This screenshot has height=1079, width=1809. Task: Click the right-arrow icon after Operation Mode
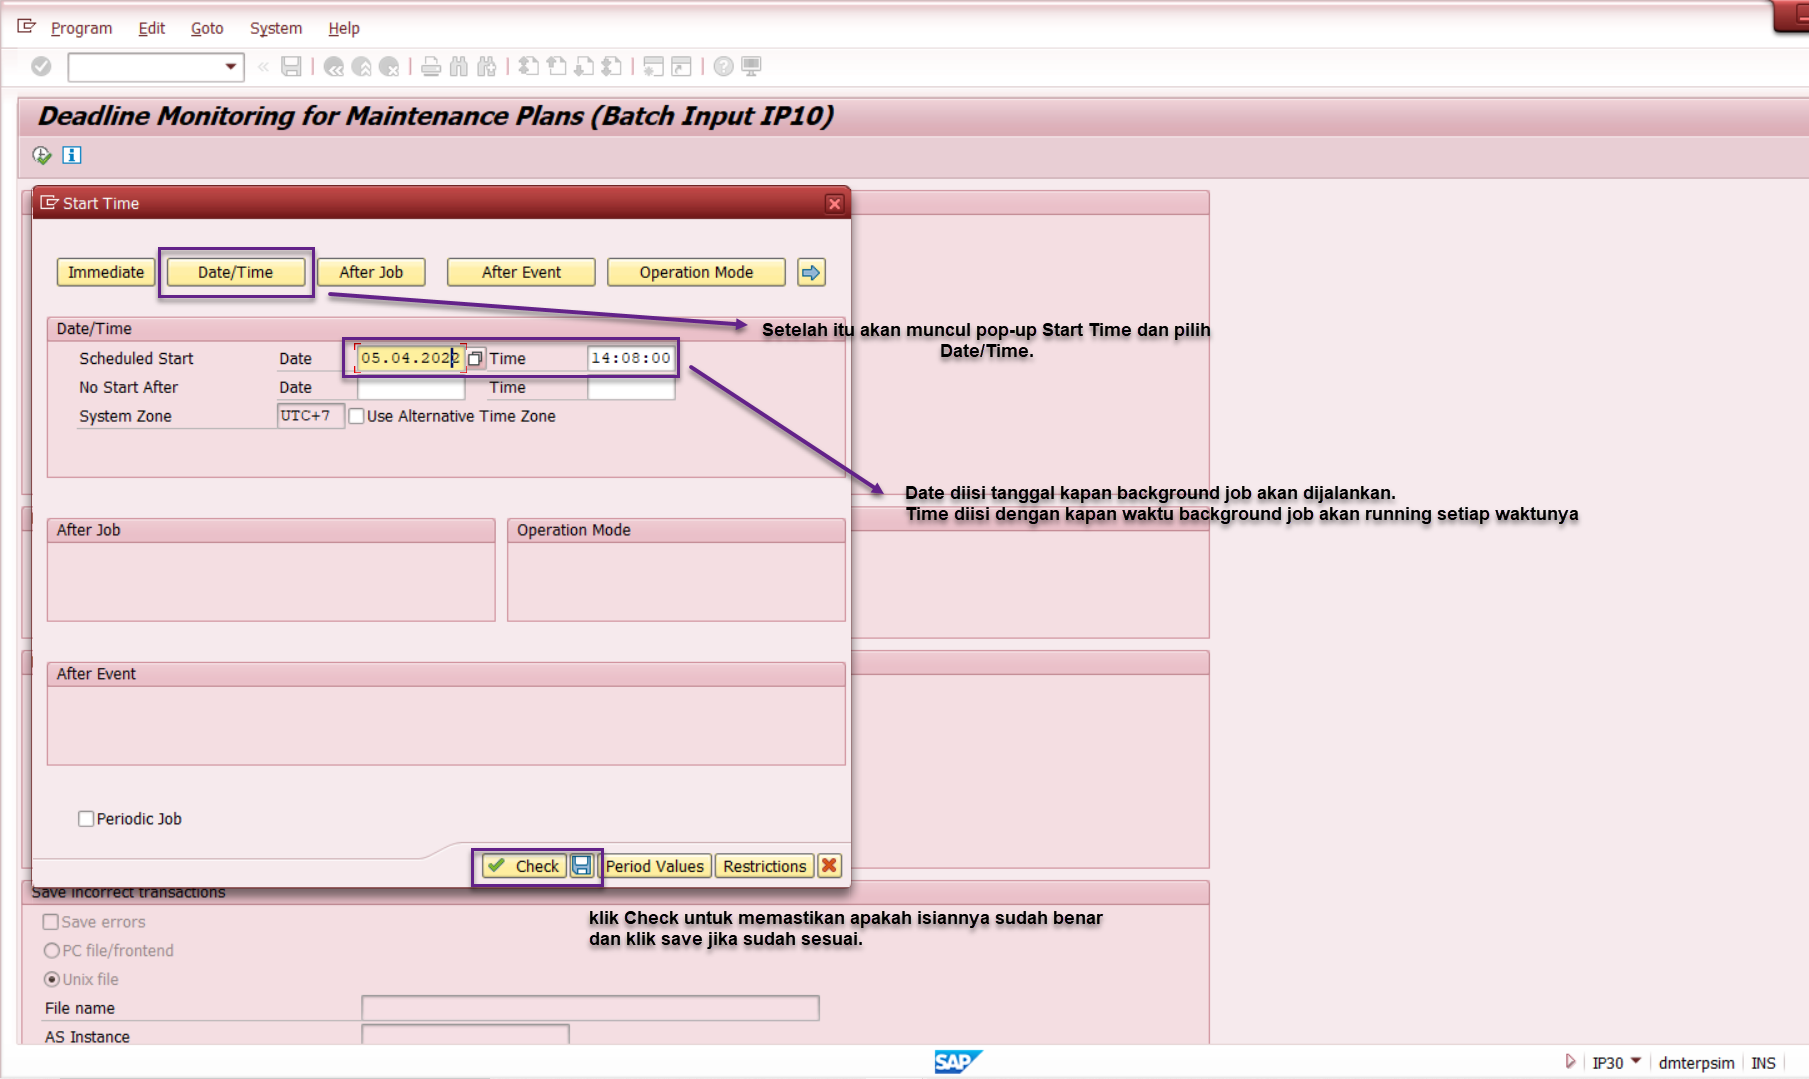pos(811,272)
